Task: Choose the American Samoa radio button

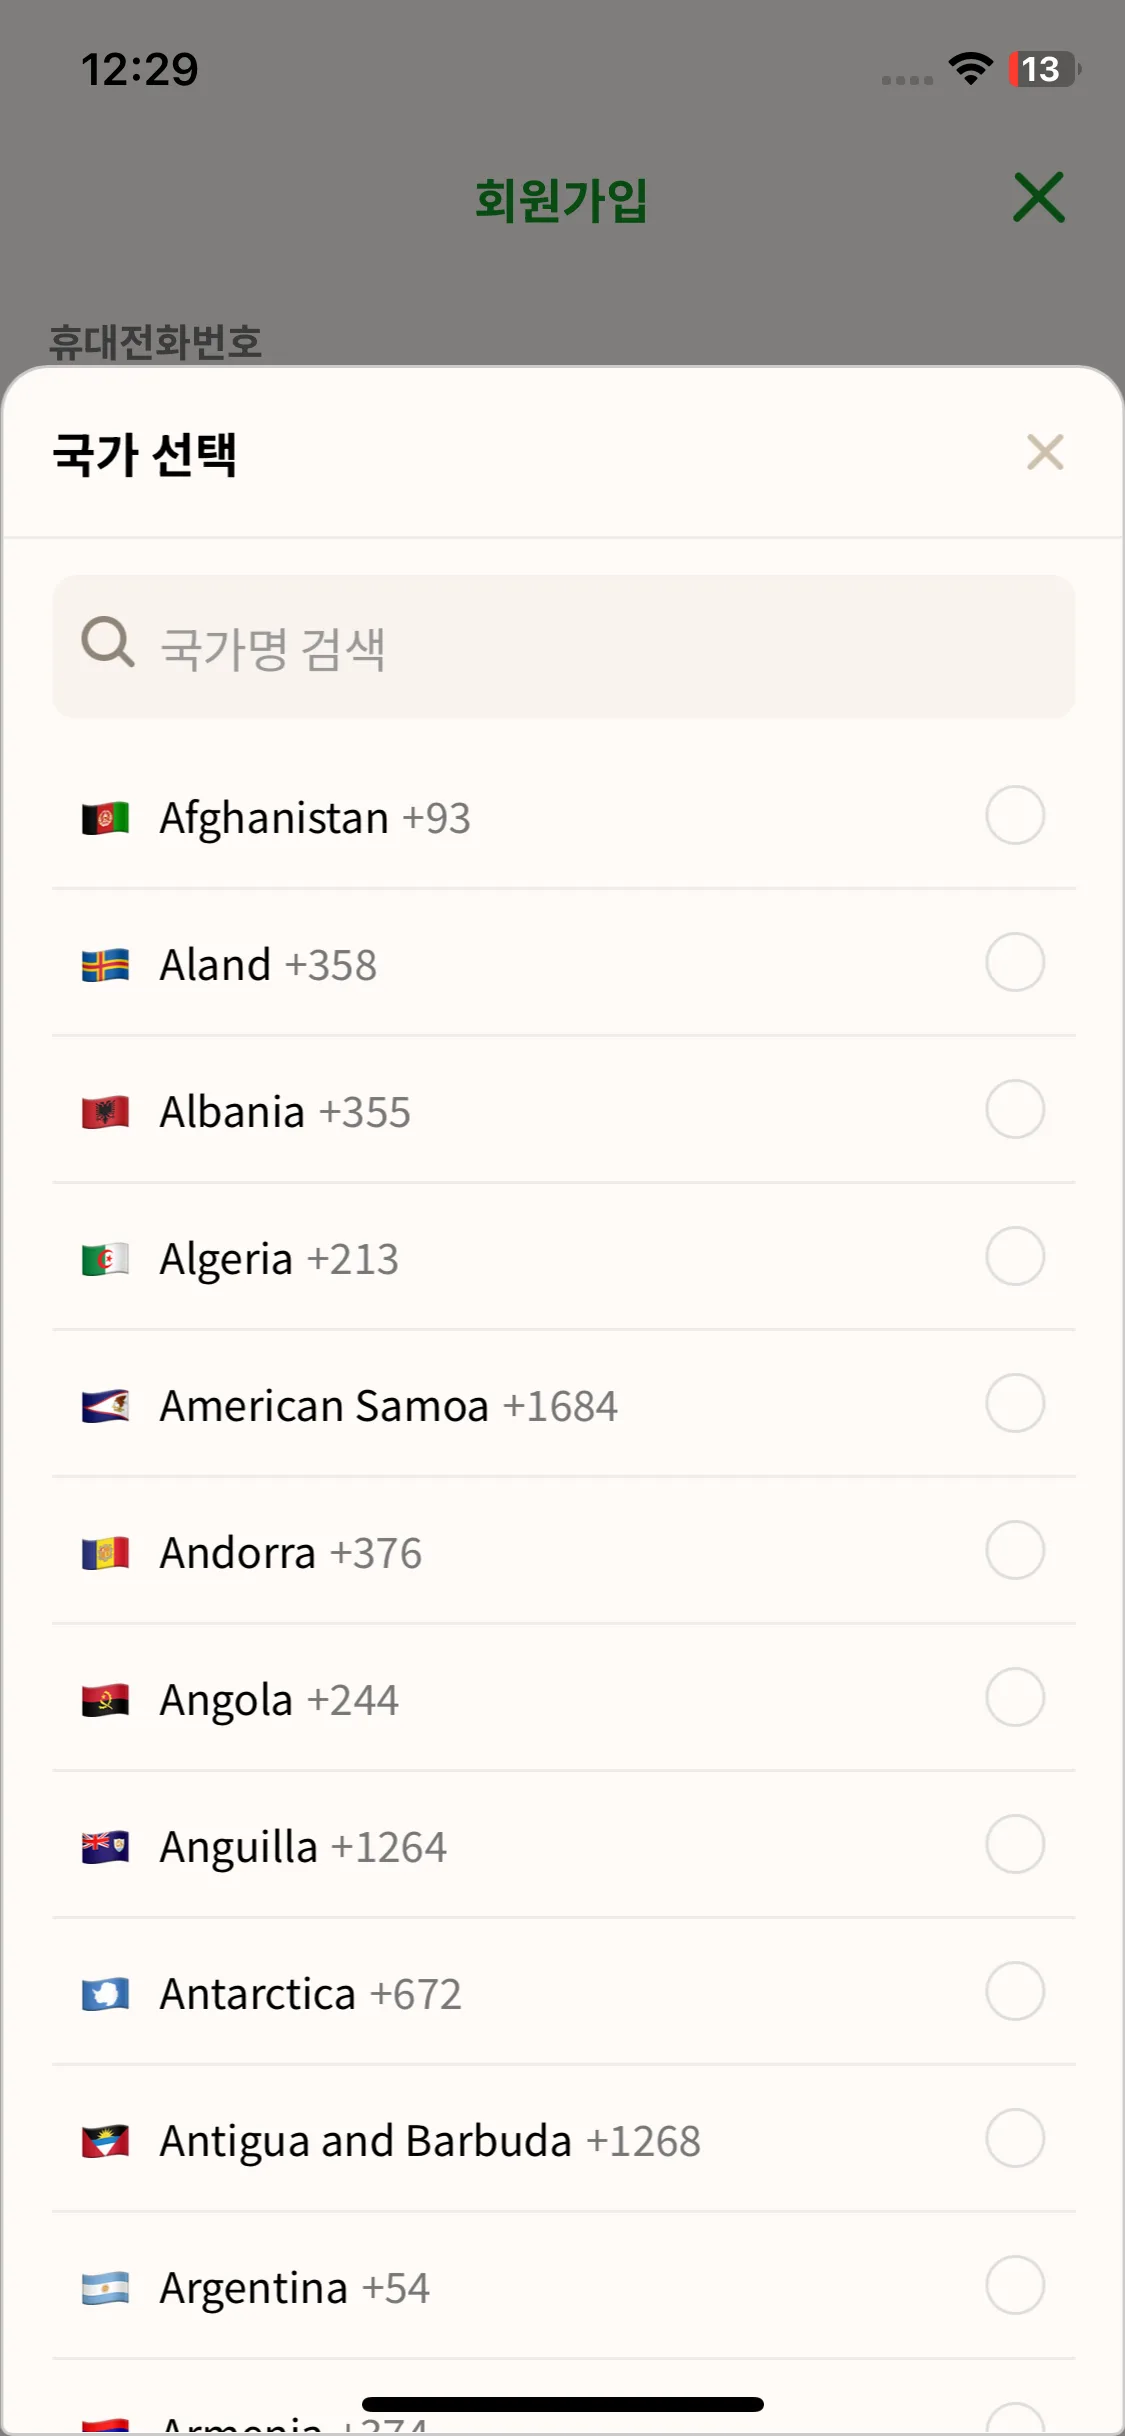Action: coord(1015,1404)
